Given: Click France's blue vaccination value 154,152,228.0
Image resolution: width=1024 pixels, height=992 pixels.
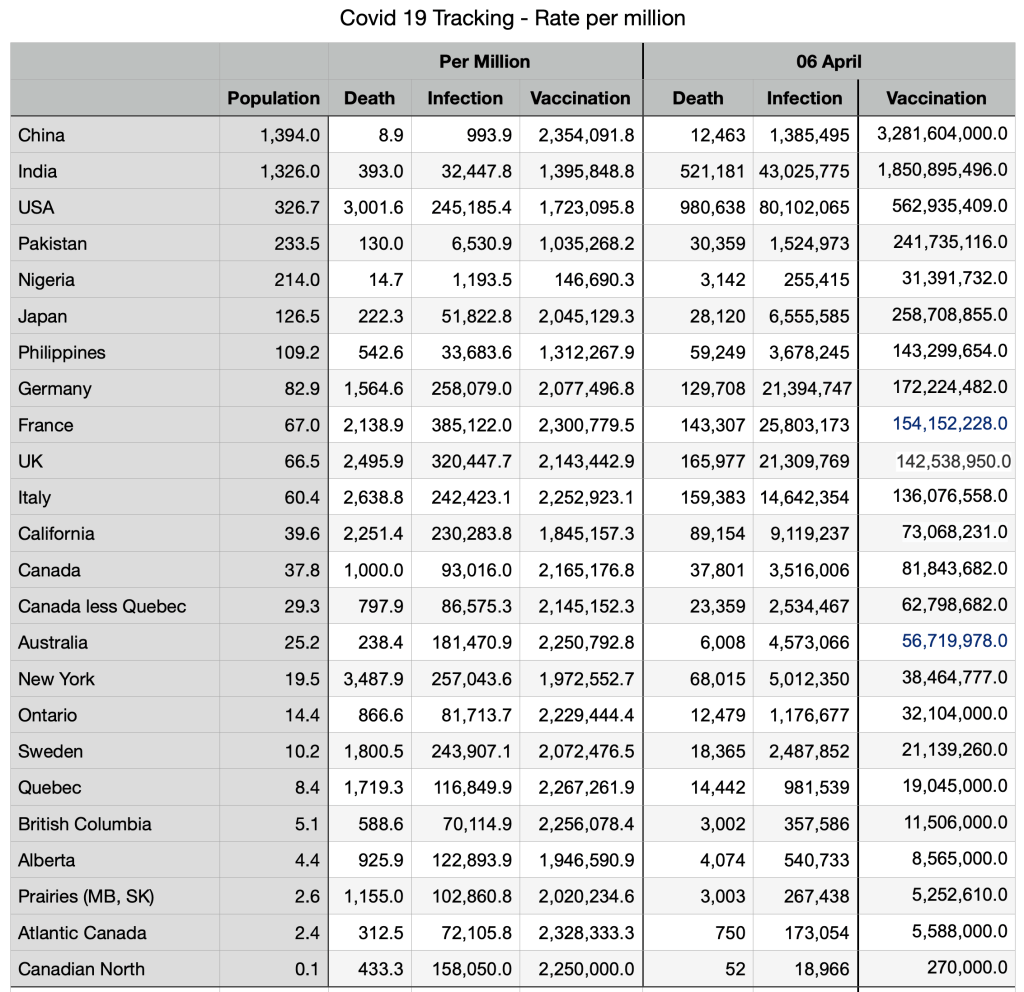Looking at the screenshot, I should [949, 425].
